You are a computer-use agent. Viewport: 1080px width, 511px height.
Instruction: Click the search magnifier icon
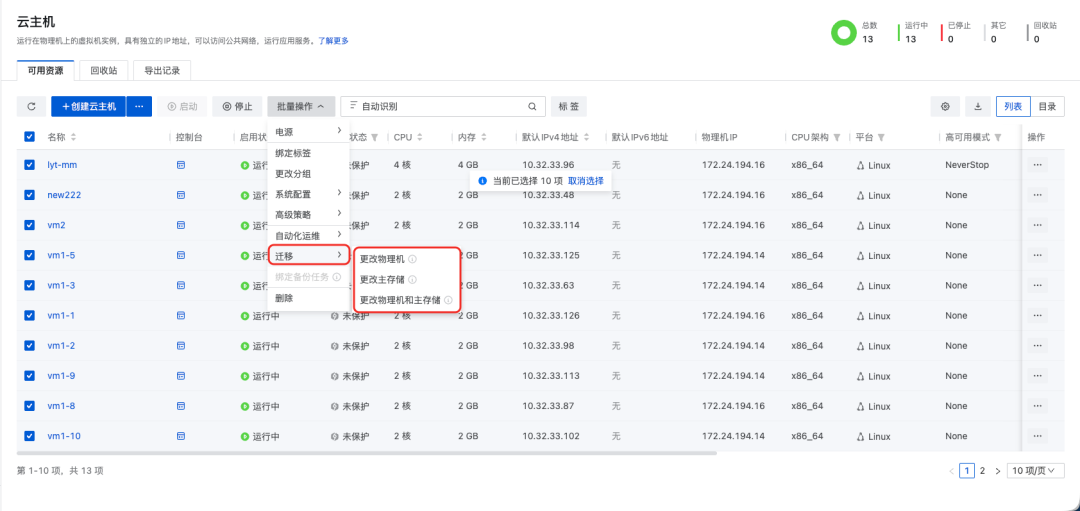[532, 107]
